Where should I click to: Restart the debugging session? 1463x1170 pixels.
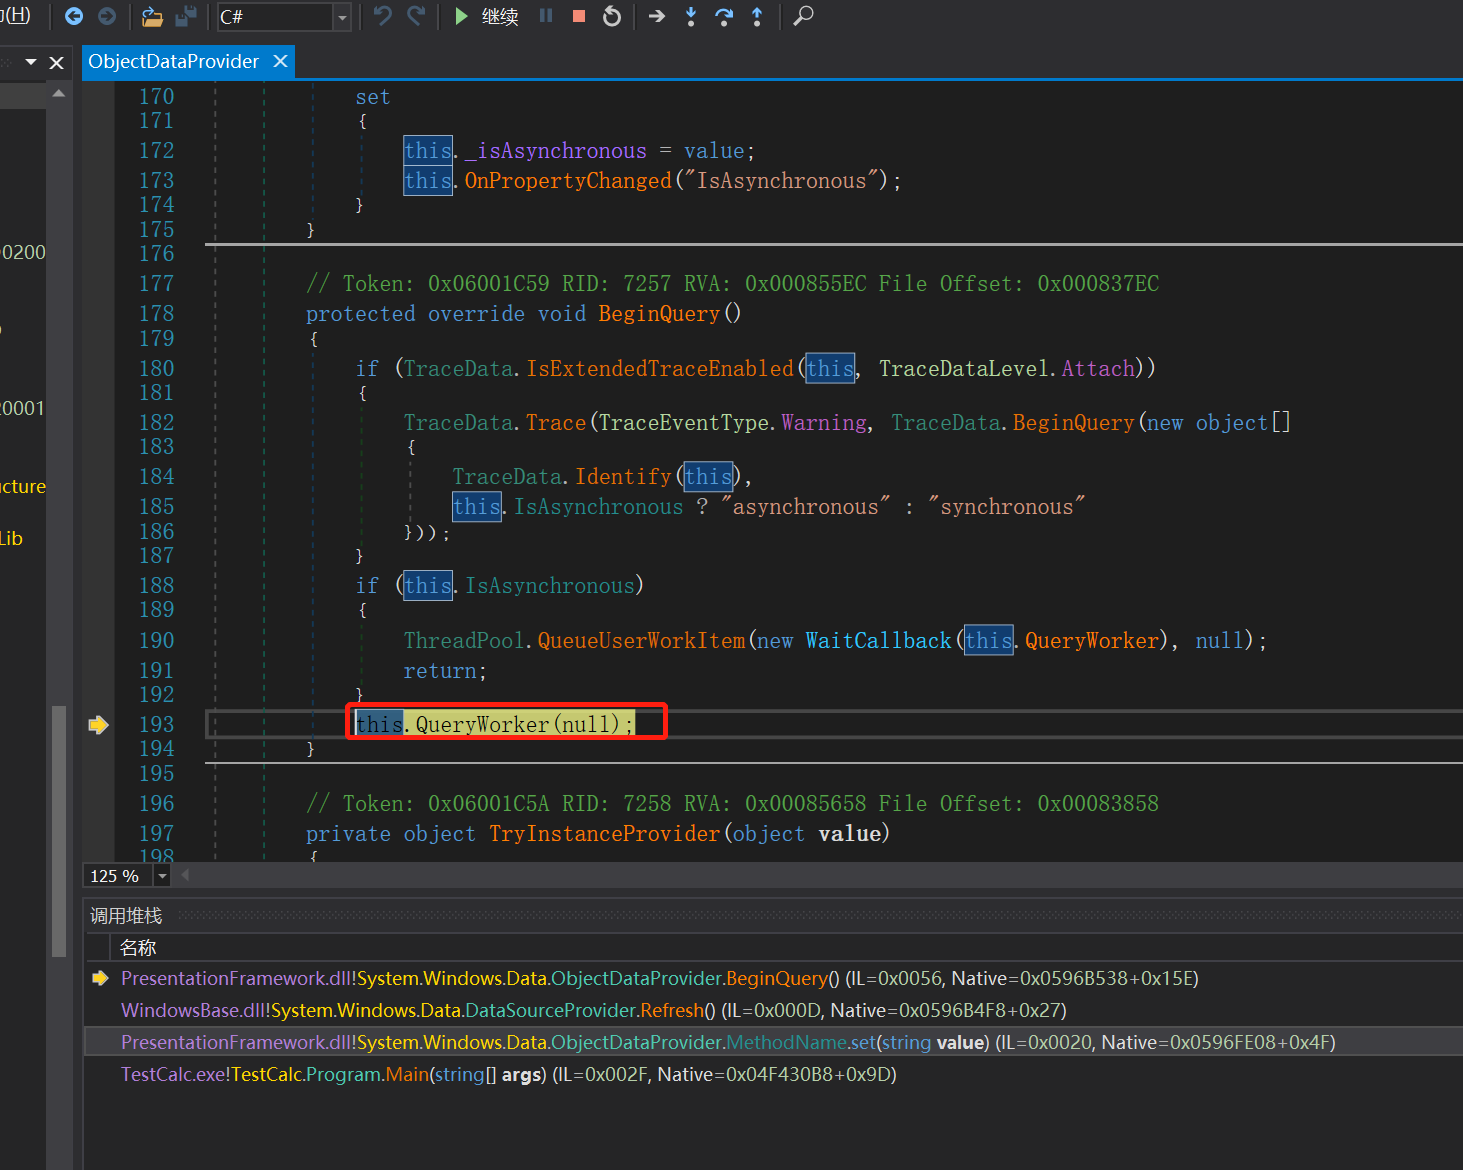pos(612,16)
